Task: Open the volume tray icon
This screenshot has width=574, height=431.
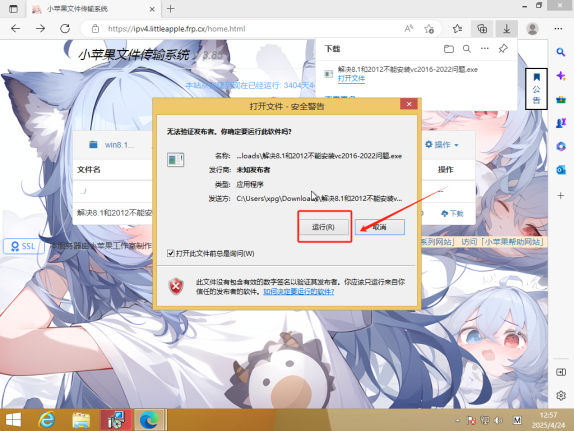Action: (498, 420)
